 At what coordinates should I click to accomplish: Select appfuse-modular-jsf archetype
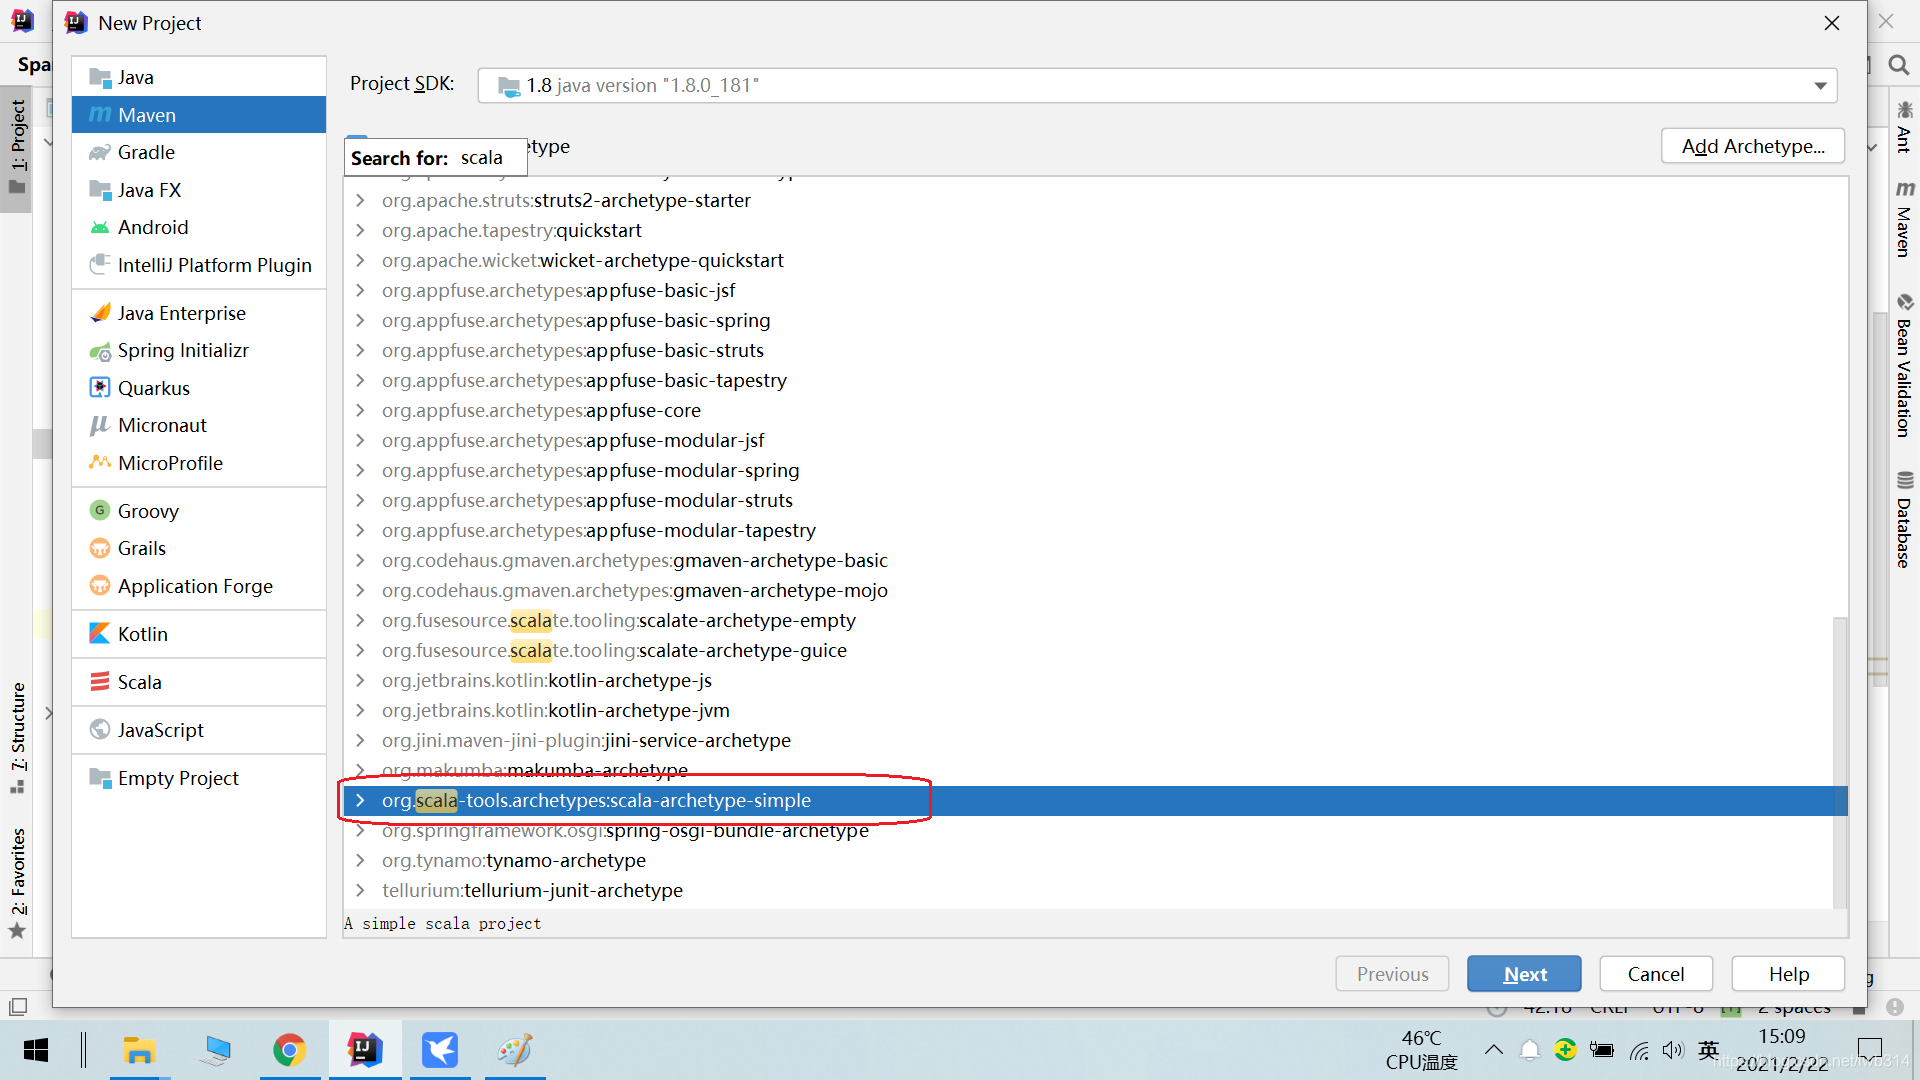572,440
